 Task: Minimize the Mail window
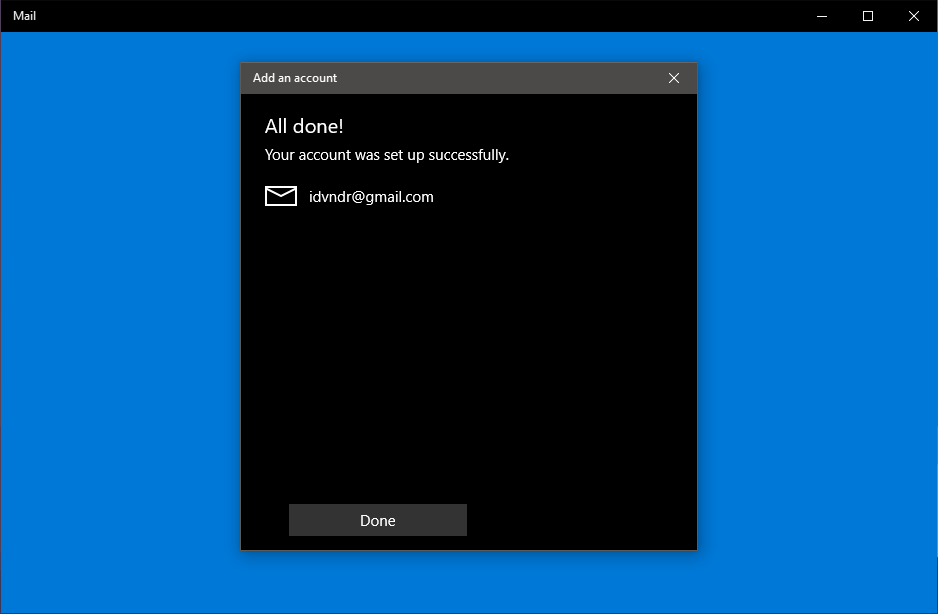pos(822,16)
